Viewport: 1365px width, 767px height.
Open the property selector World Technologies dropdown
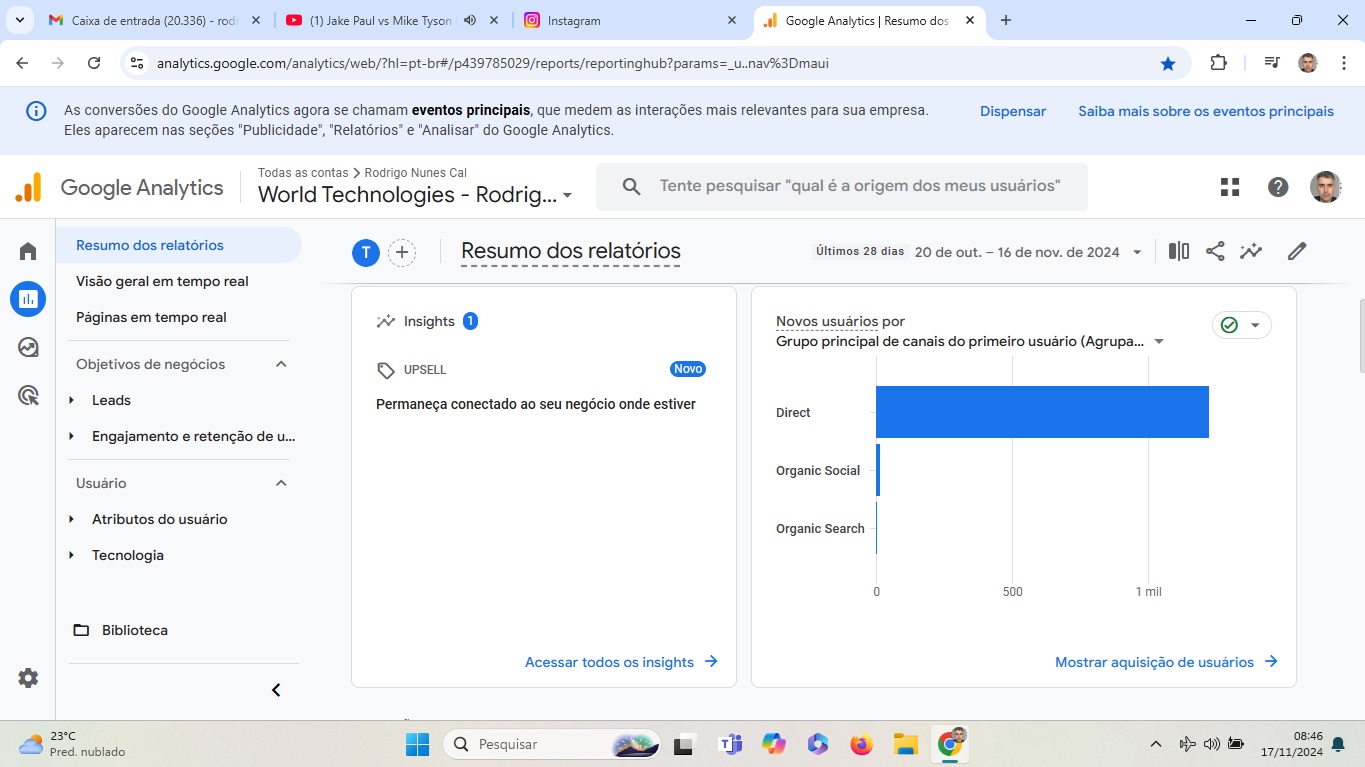(415, 195)
